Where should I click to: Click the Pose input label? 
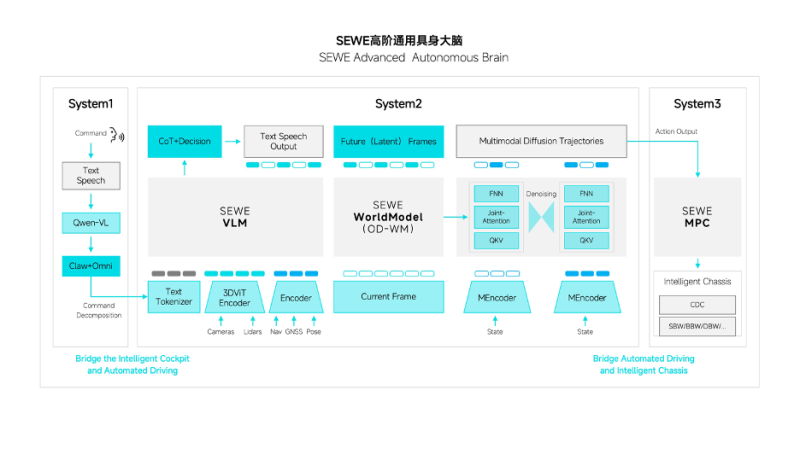point(314,332)
